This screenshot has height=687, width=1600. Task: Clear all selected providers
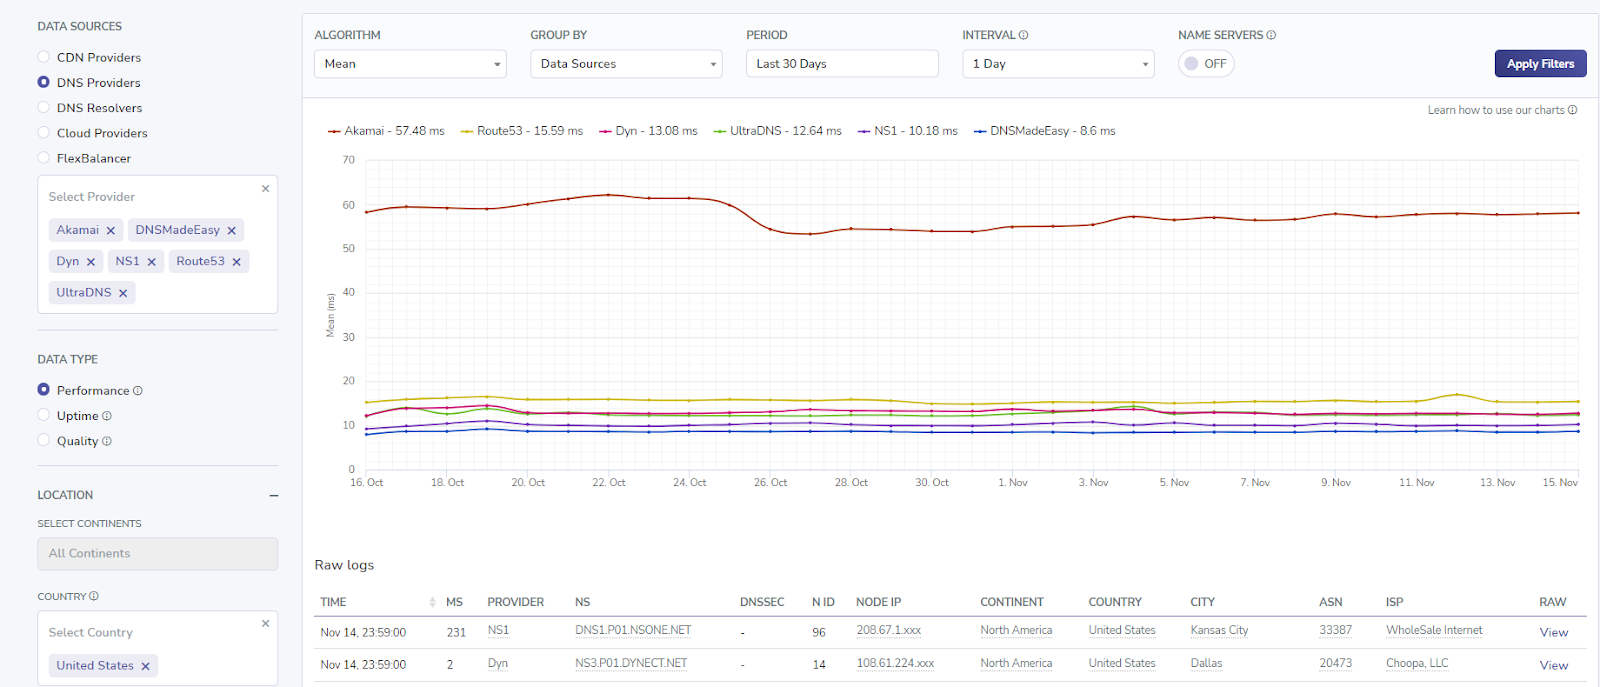265,188
